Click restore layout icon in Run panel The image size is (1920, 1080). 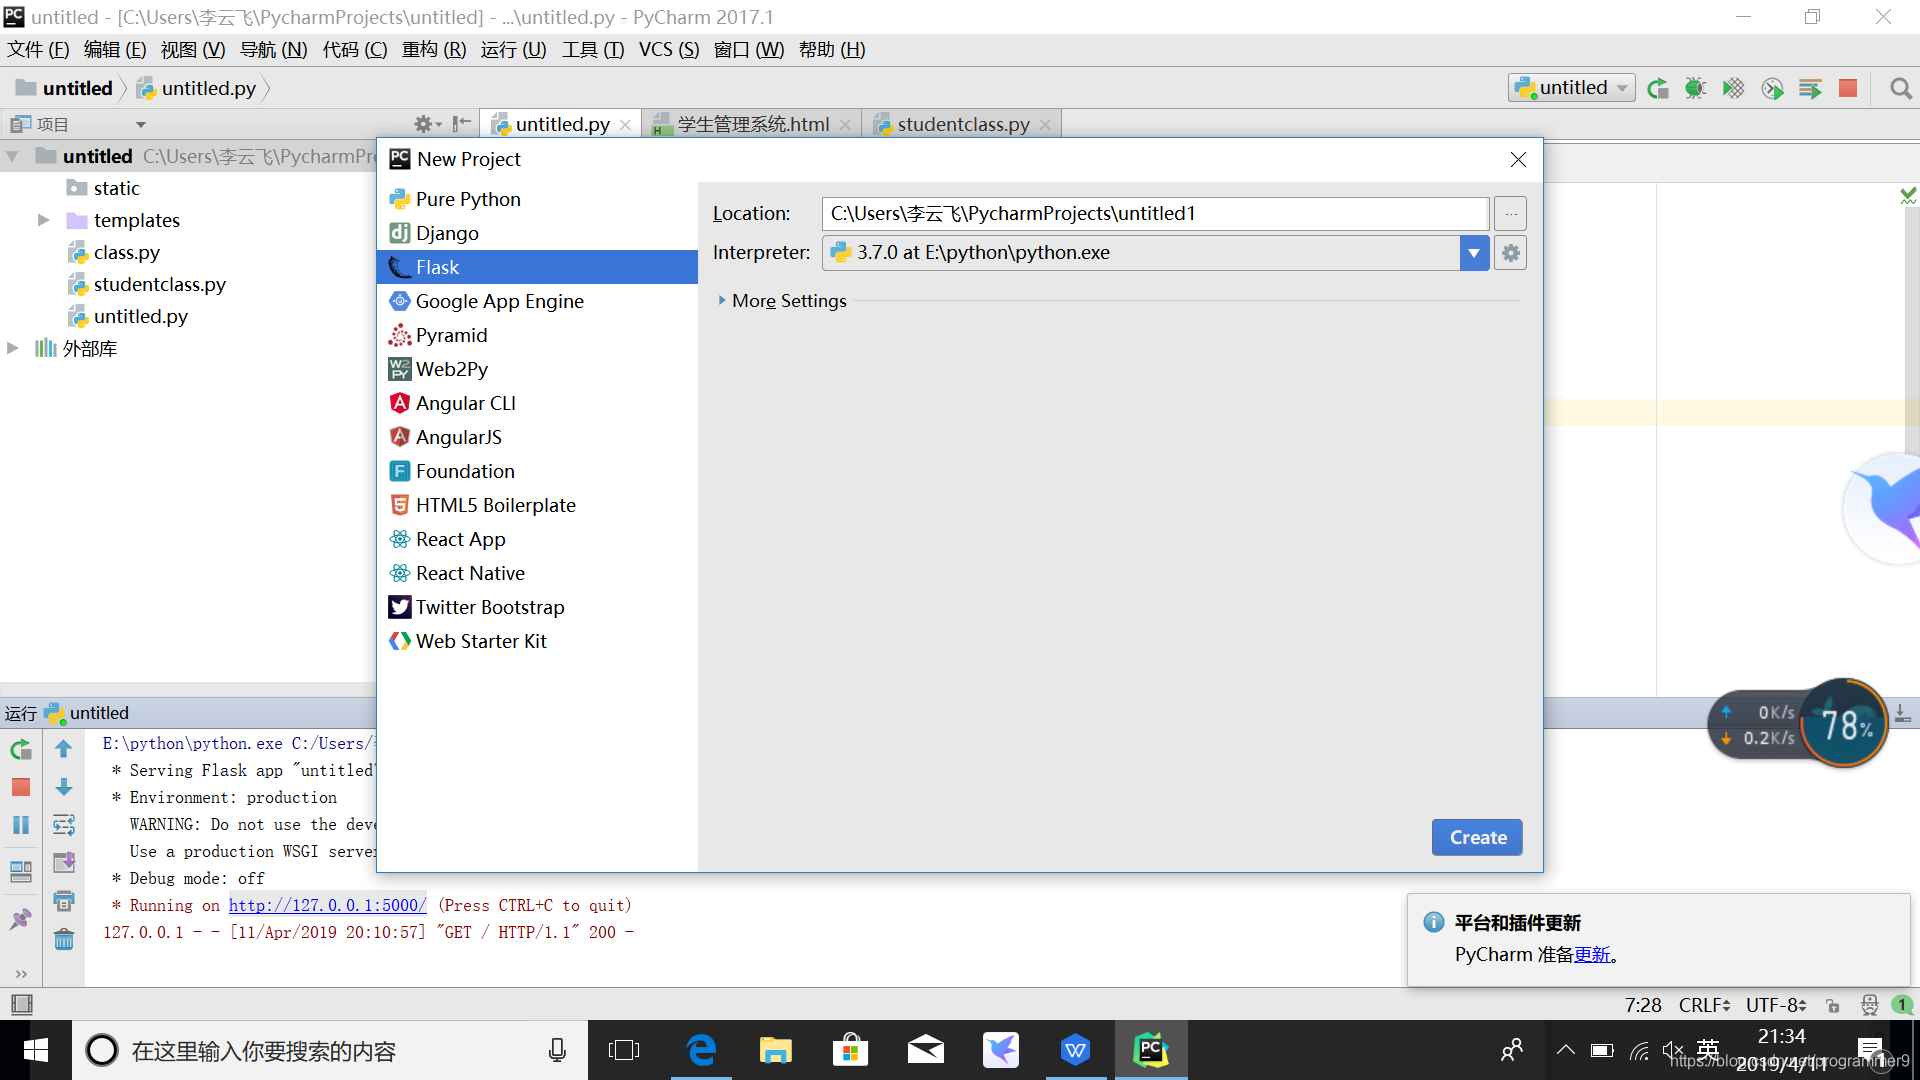21,871
